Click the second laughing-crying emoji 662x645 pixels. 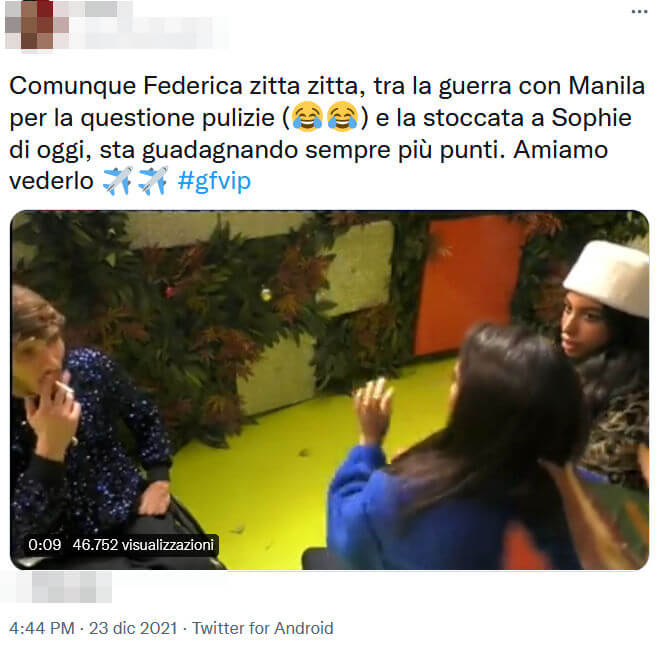[342, 117]
